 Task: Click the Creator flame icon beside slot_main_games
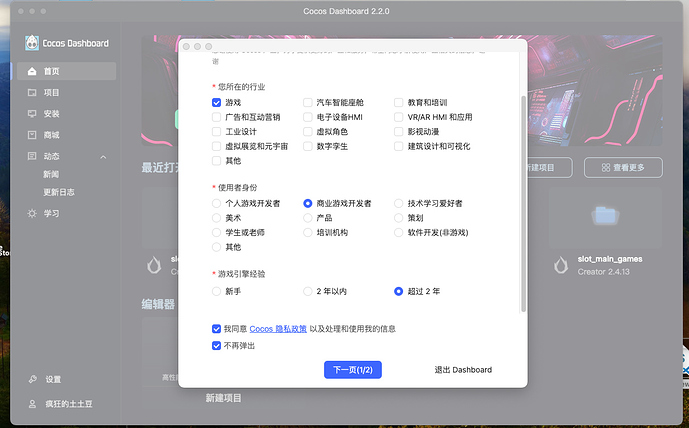(x=561, y=265)
